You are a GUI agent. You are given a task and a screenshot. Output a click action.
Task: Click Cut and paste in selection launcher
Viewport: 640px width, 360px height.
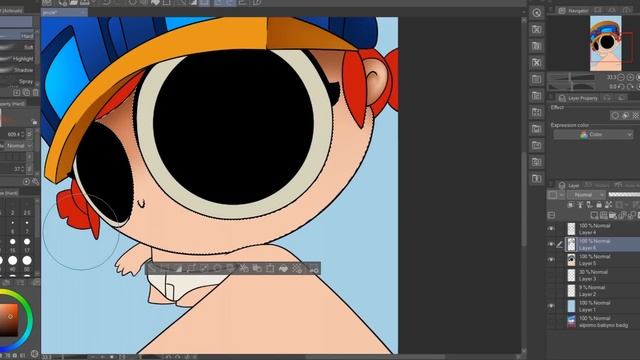(x=244, y=269)
